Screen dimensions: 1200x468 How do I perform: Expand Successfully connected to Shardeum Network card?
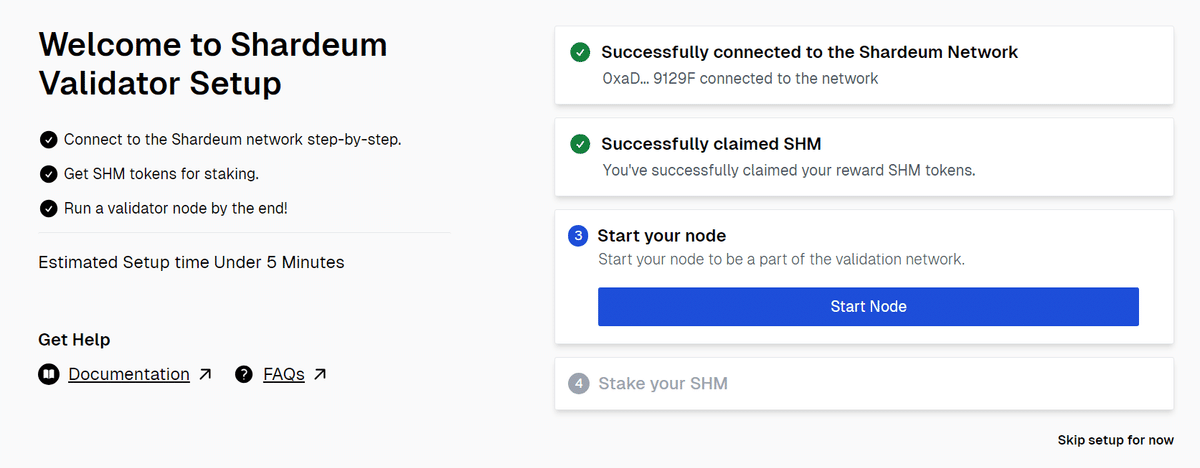coord(864,65)
